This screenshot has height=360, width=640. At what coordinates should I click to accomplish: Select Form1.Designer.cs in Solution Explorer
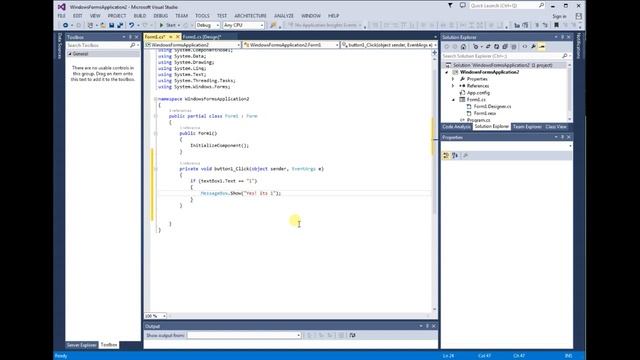(492, 107)
